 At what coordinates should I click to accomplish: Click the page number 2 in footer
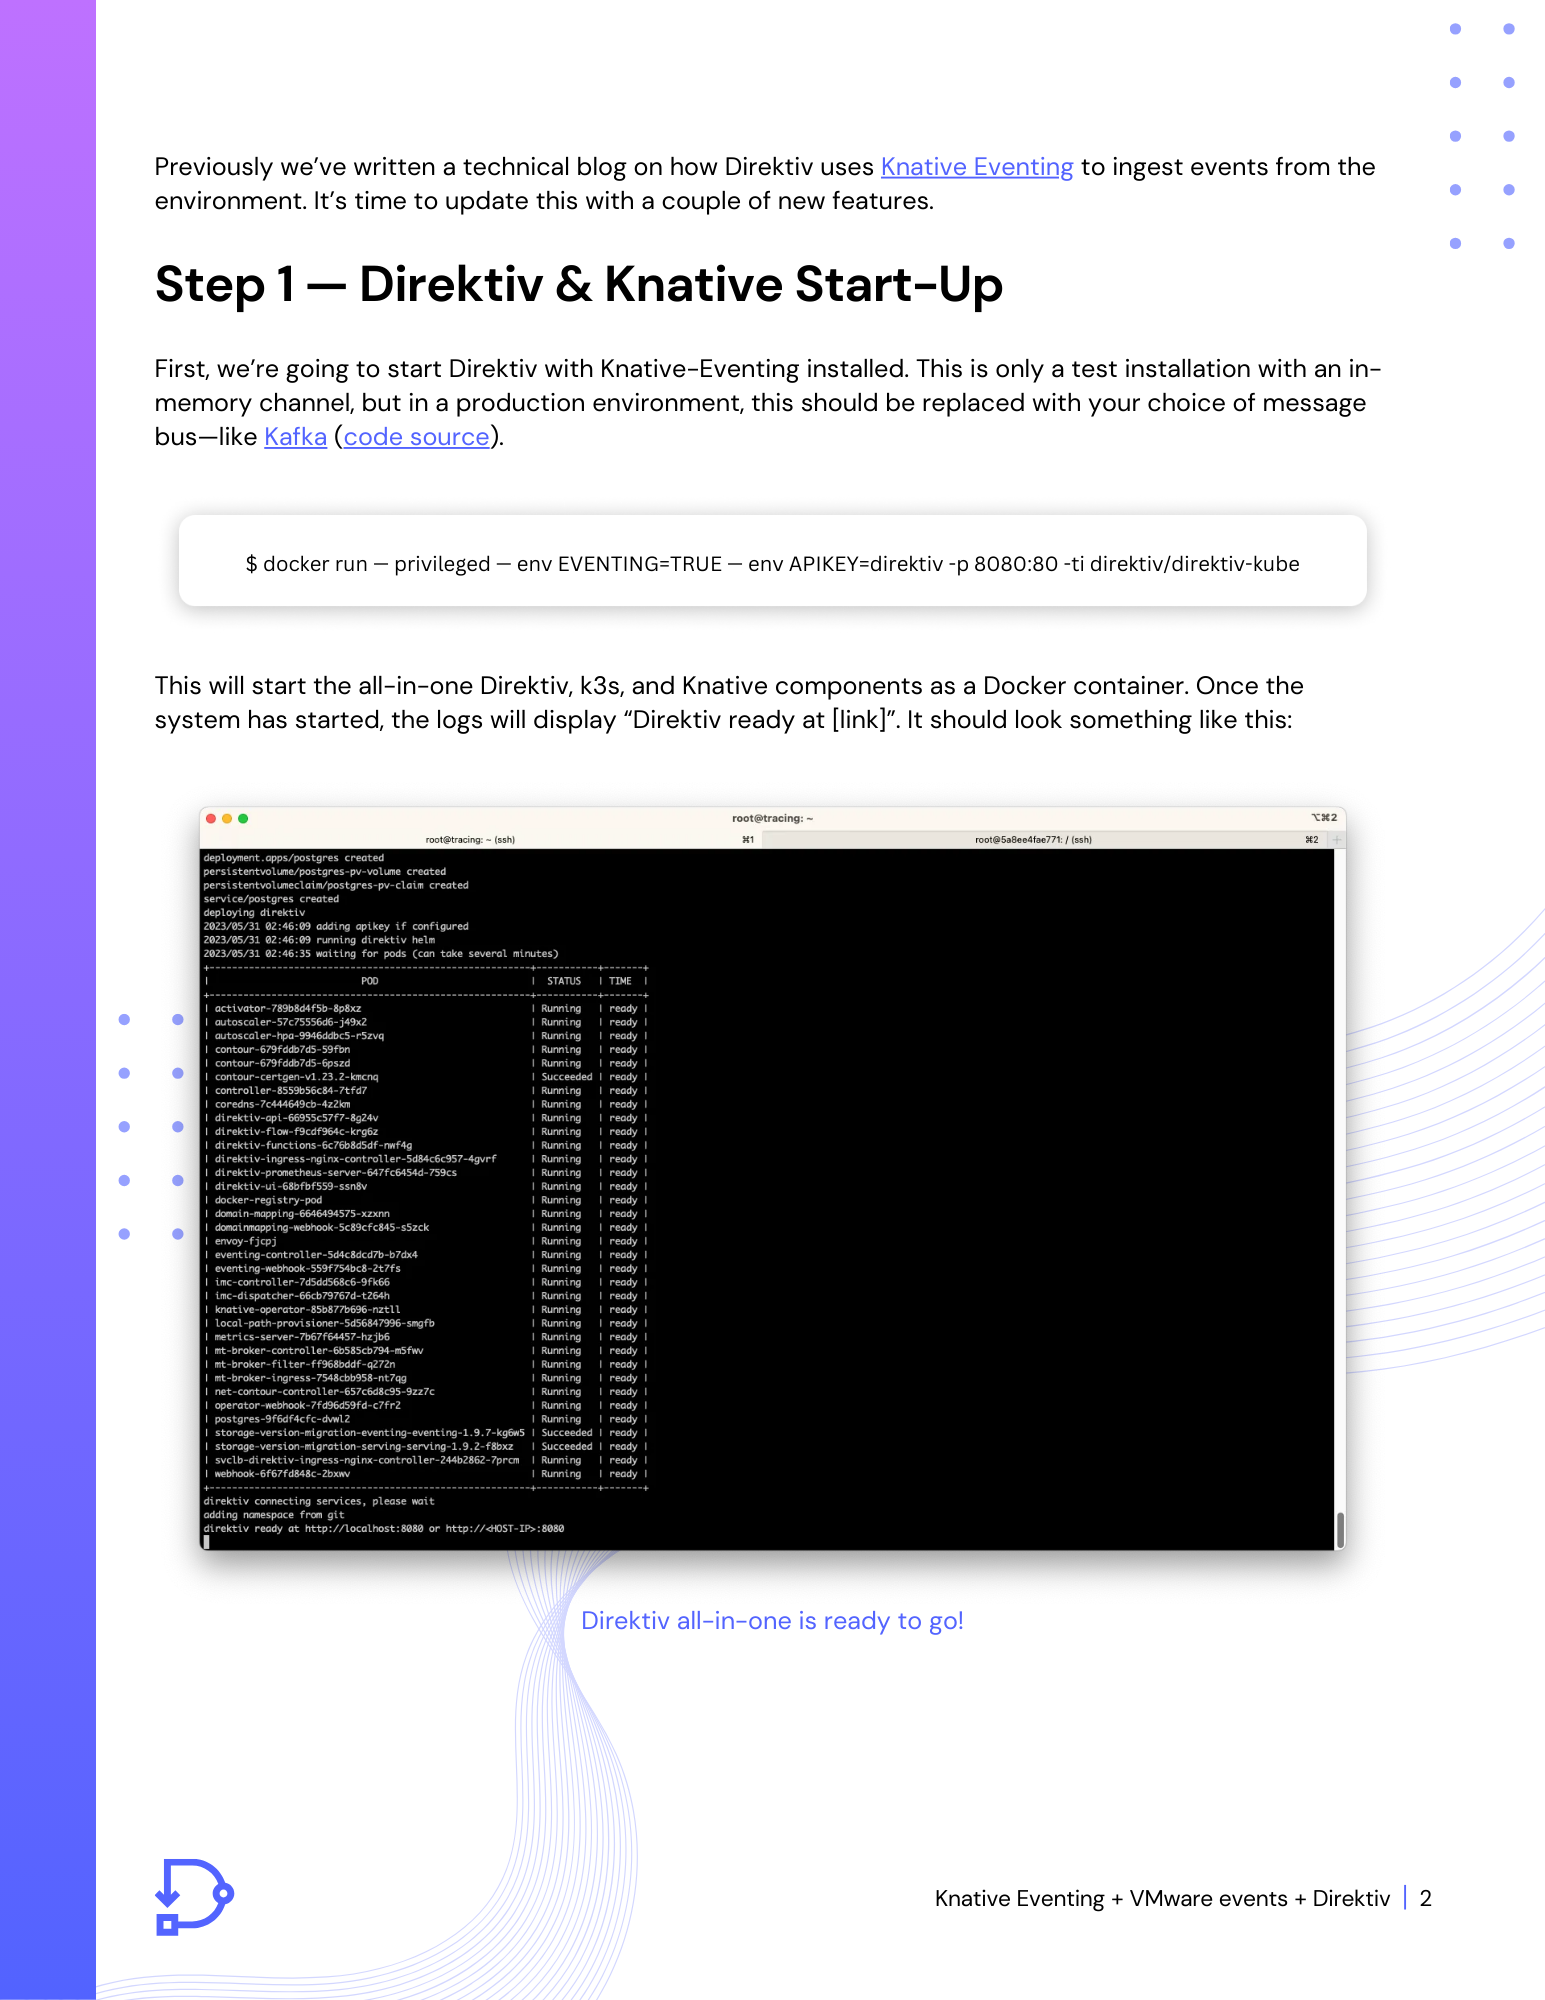[x=1426, y=1898]
